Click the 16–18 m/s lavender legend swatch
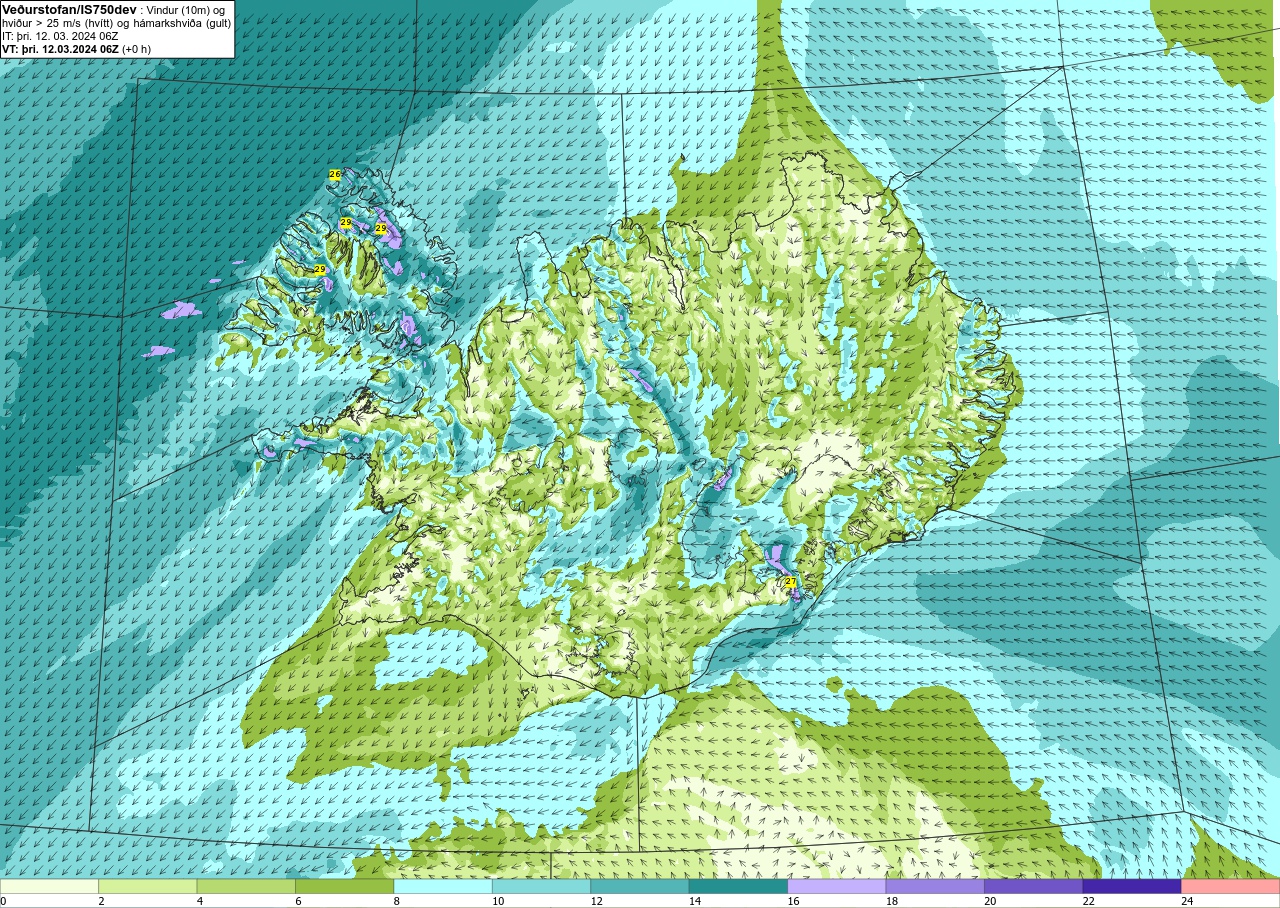Viewport: 1280px width, 908px height. click(837, 886)
